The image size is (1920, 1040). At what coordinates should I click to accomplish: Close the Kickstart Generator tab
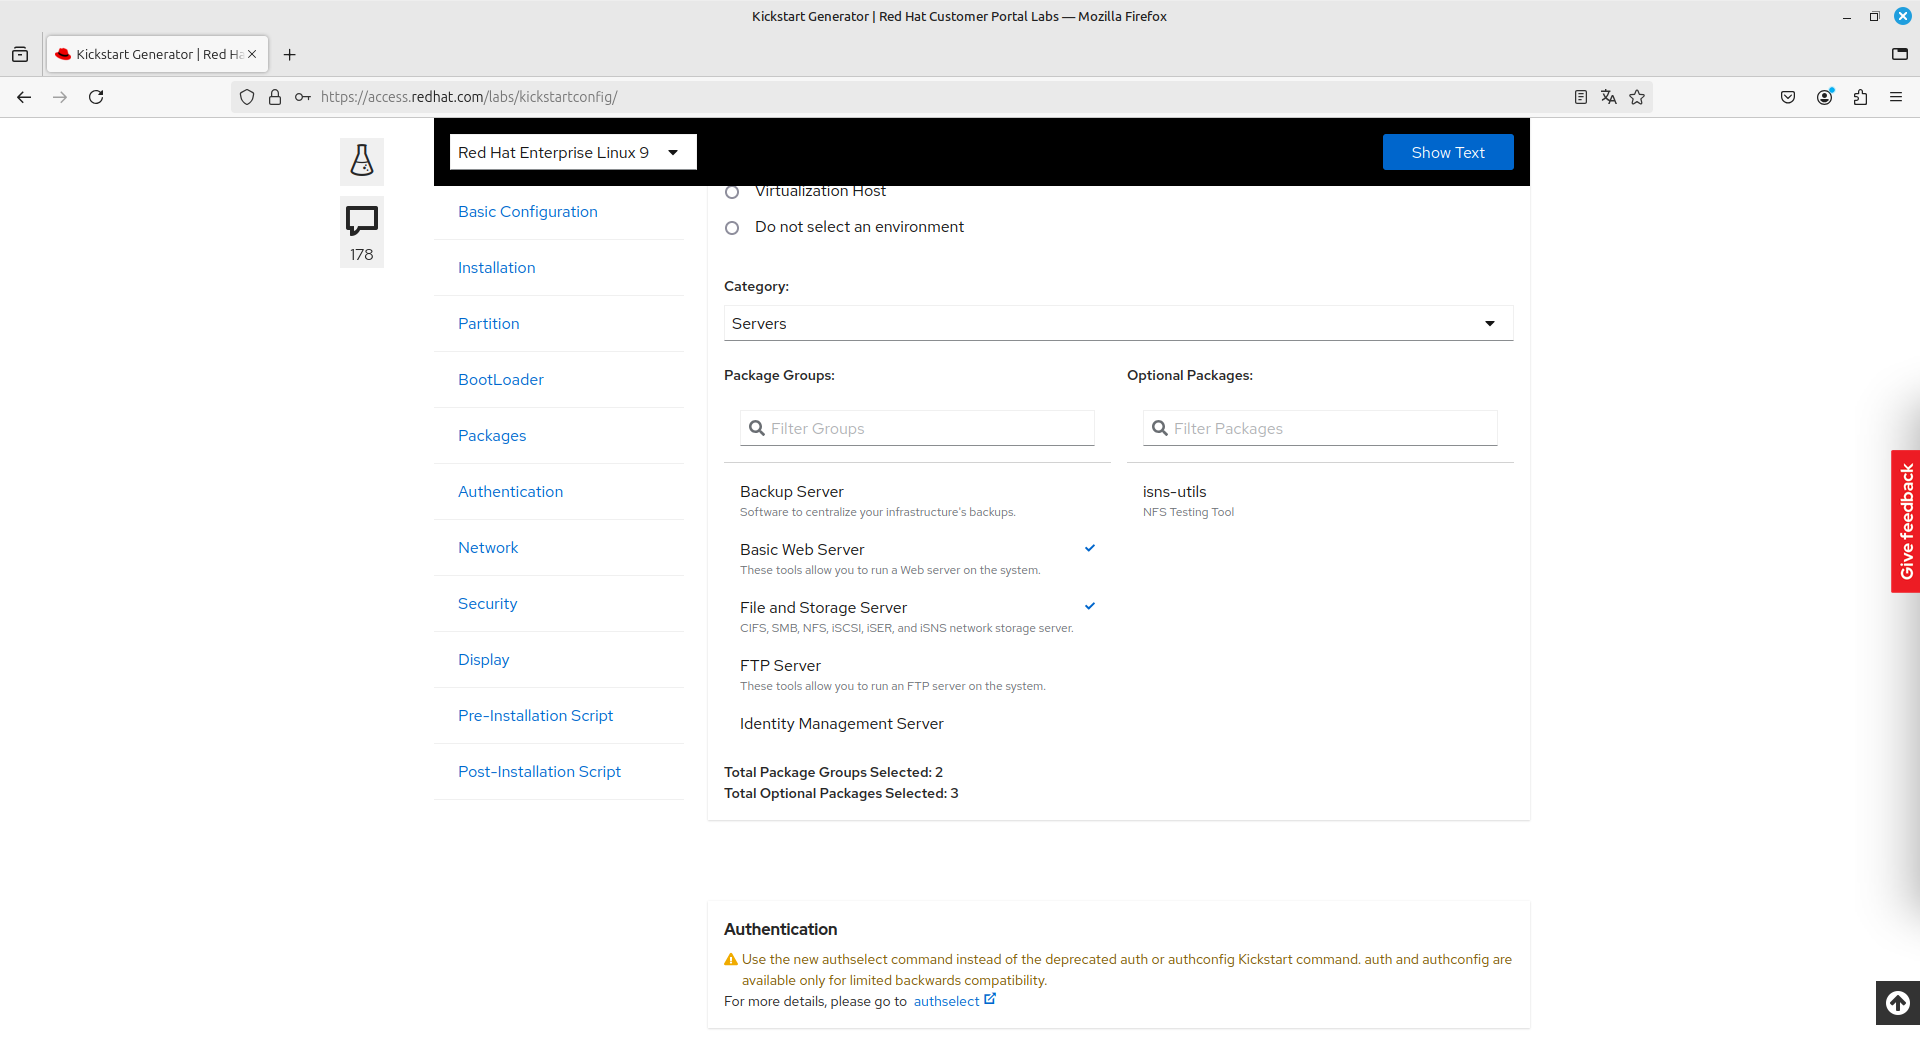[x=252, y=54]
